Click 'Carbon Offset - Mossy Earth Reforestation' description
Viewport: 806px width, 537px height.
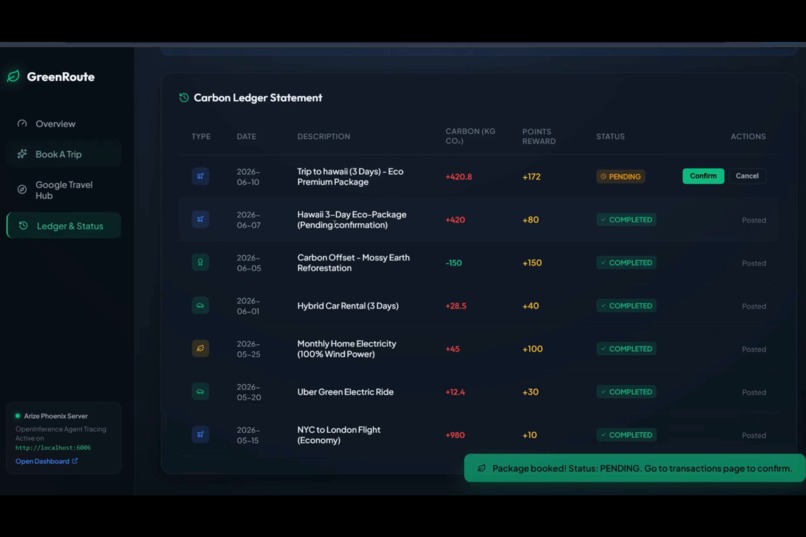[x=353, y=263]
